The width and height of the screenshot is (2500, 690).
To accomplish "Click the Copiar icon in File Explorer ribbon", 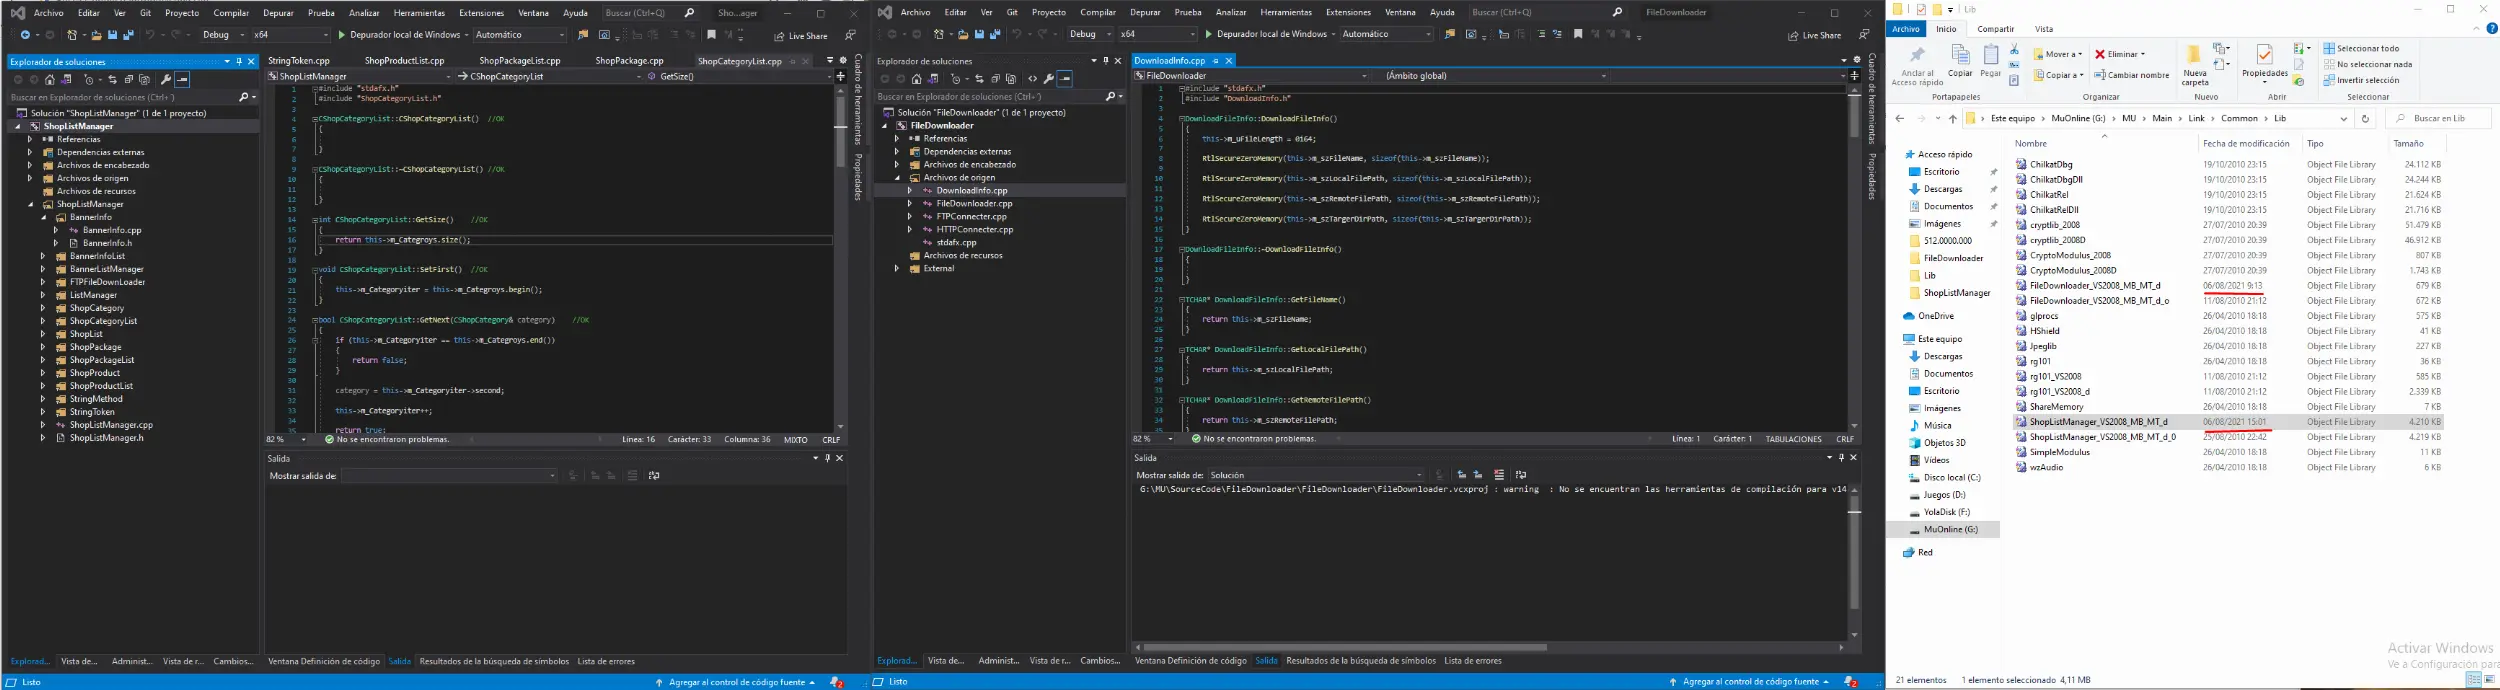I will click(x=1960, y=55).
